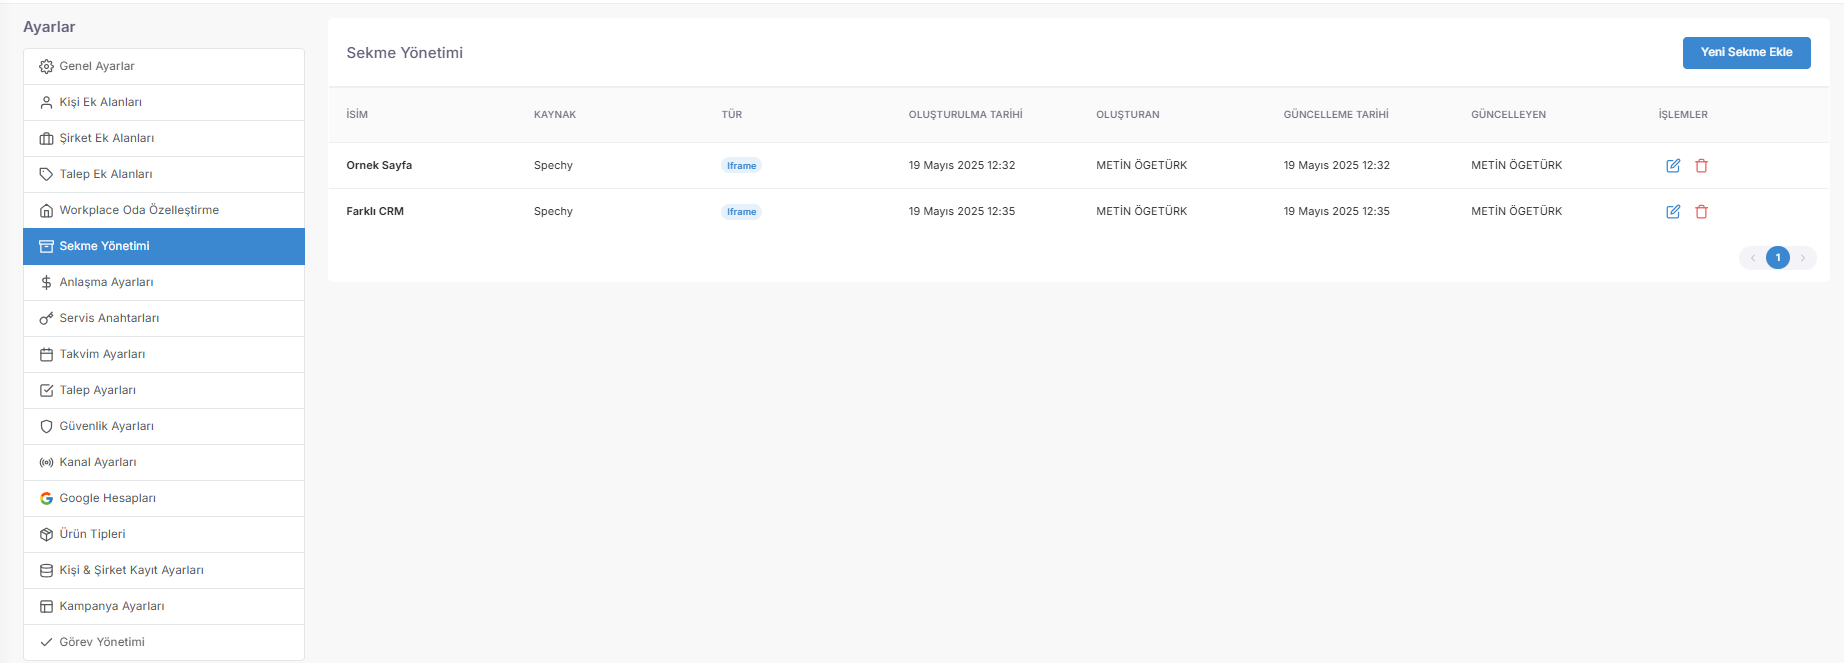1844x663 pixels.
Task: Click the Ayarlar sidebar heading
Action: pyautogui.click(x=49, y=27)
